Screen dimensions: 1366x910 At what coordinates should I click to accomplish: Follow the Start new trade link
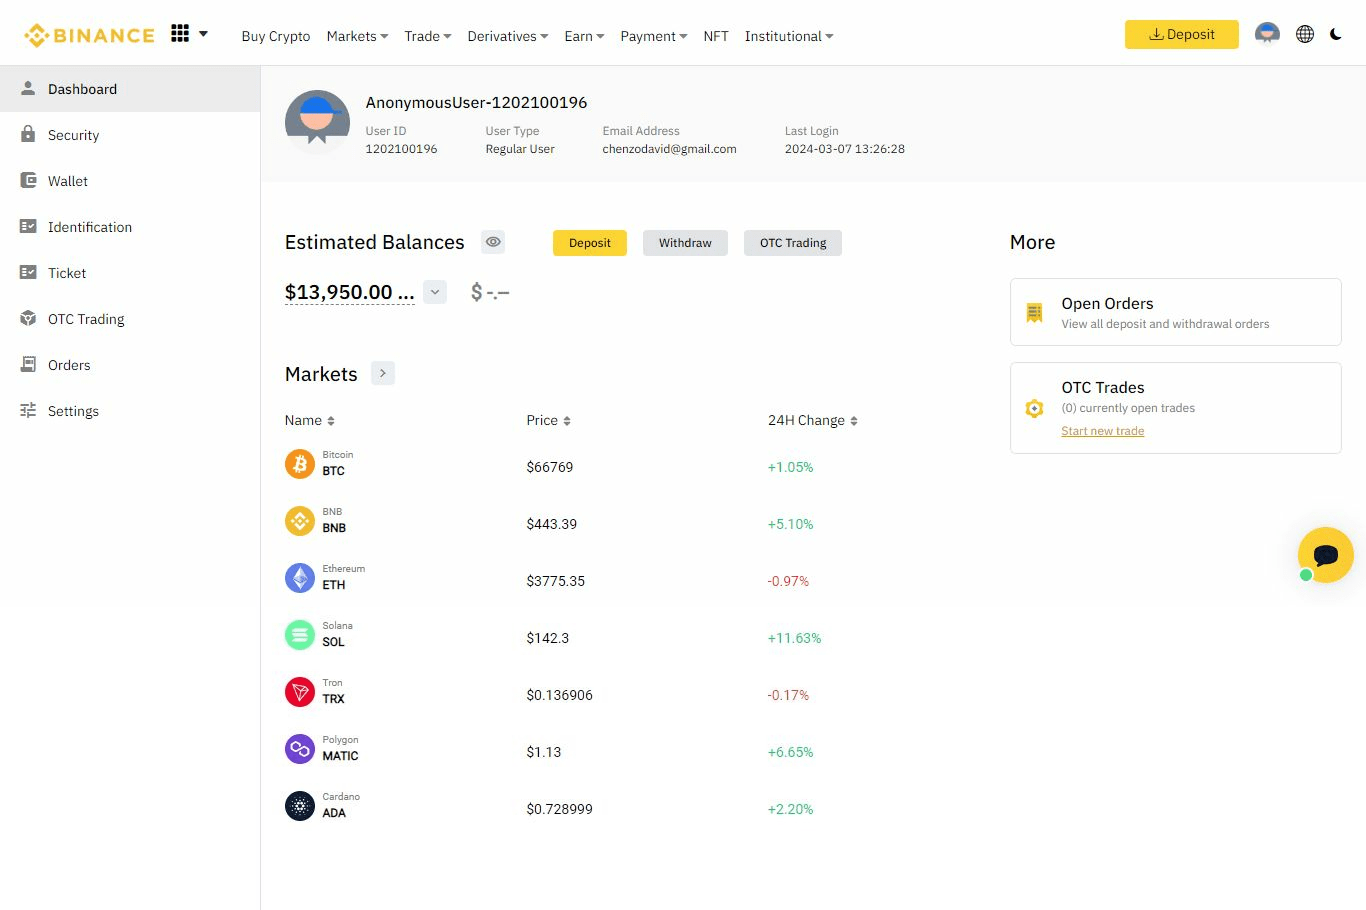click(x=1102, y=431)
